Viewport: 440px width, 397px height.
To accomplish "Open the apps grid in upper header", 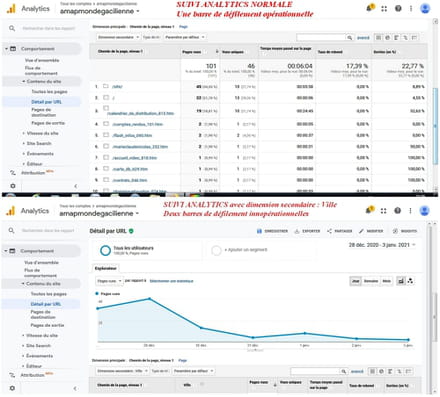I will (384, 9).
